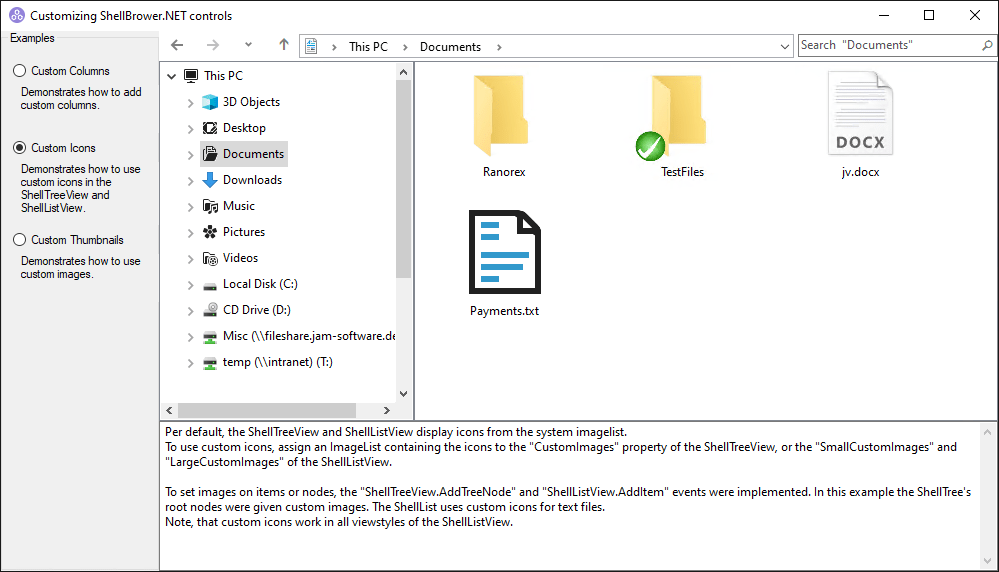This screenshot has width=999, height=572.
Task: Click the search magnifier icon
Action: coord(987,46)
